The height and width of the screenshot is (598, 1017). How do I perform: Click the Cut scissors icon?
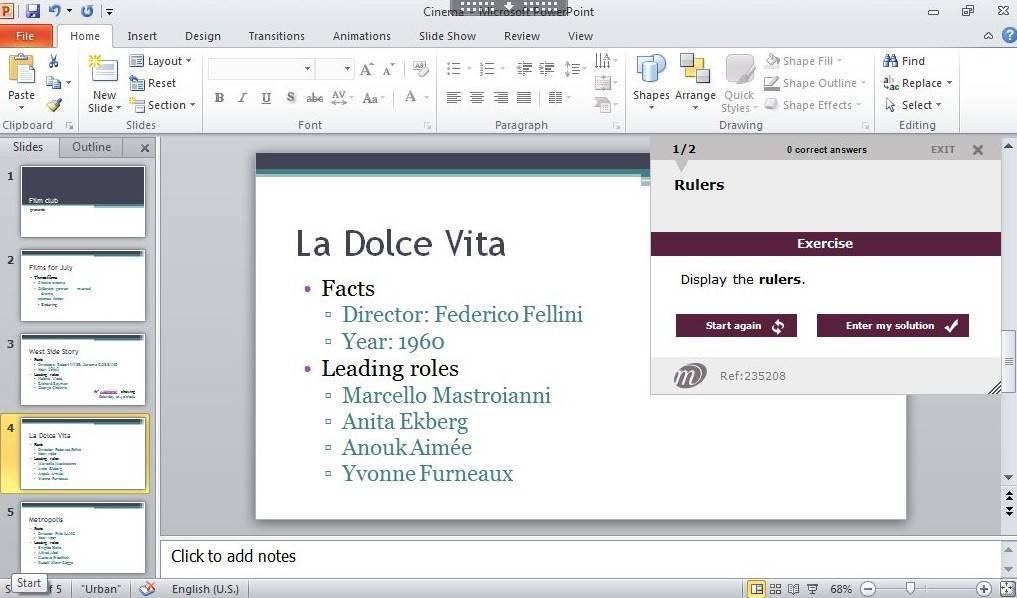coord(53,61)
